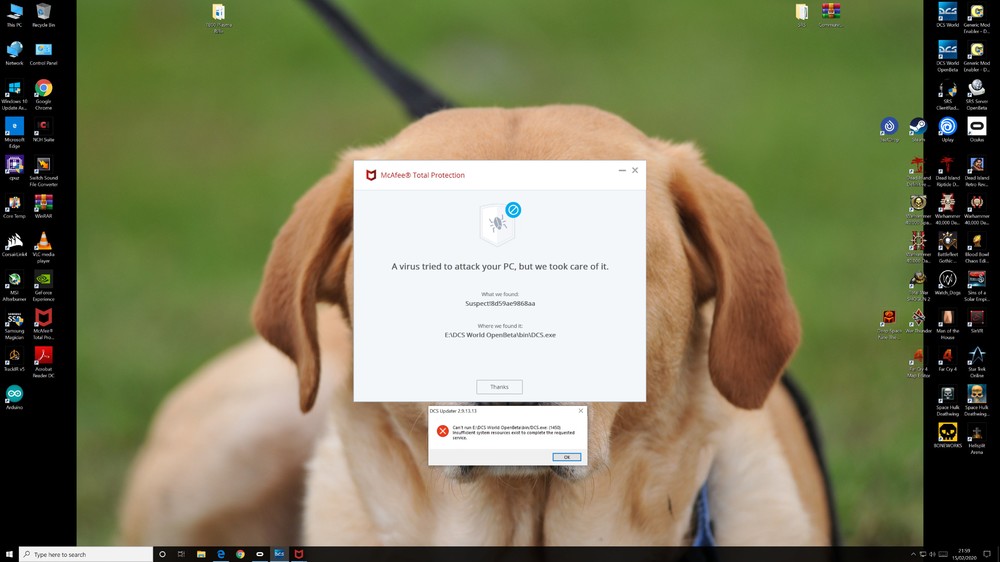Select the GeForce Experience desktop icon
Image resolution: width=1000 pixels, height=562 pixels.
pos(43,286)
